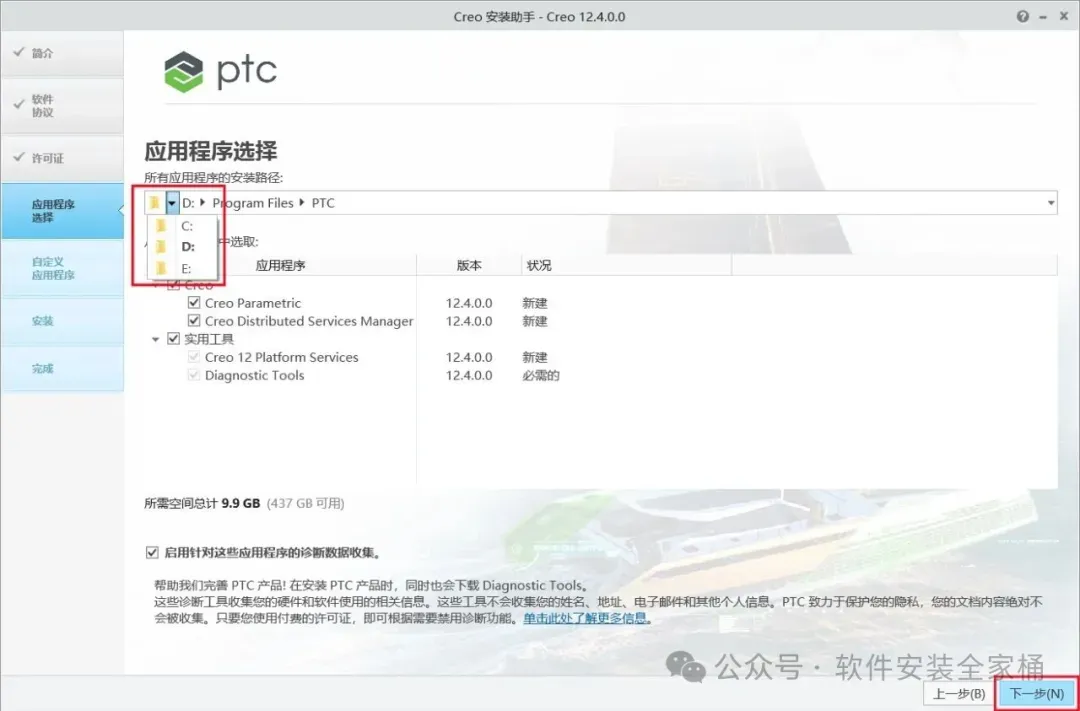Toggle Diagnostic Tools checkbox
Screen dimensions: 1080x711
pyautogui.click(x=194, y=375)
